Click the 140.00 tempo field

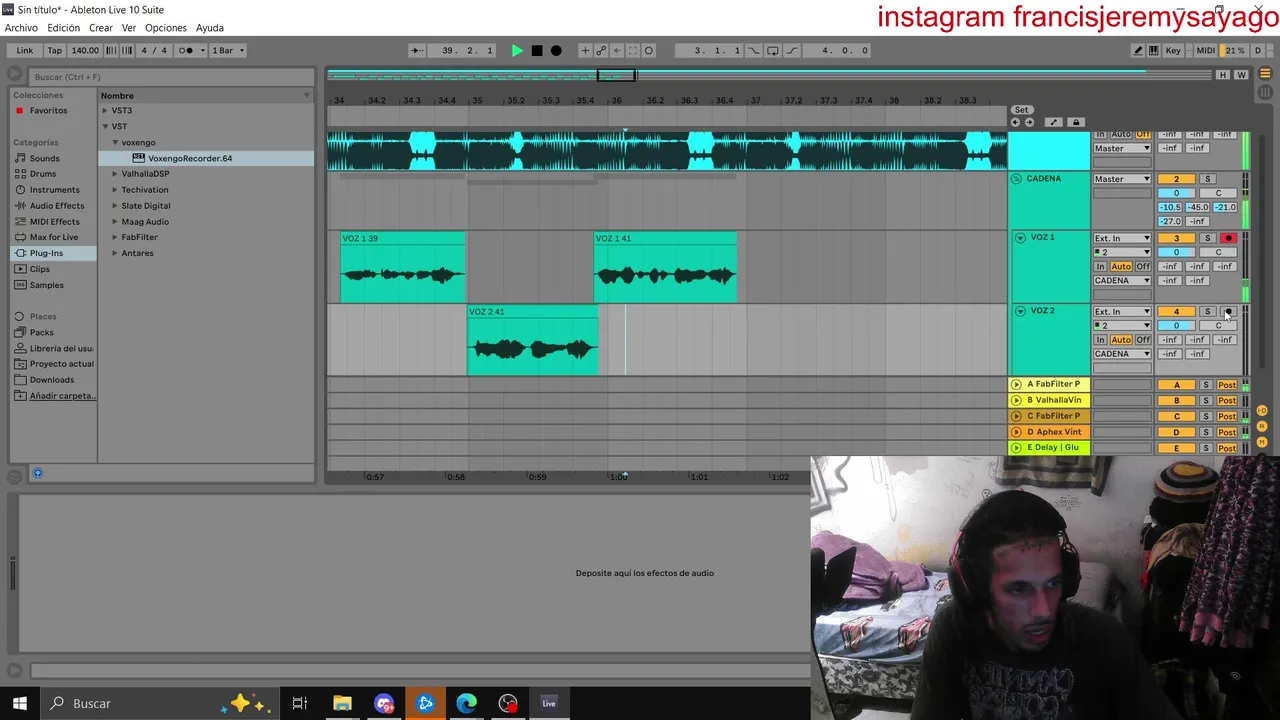tap(85, 50)
